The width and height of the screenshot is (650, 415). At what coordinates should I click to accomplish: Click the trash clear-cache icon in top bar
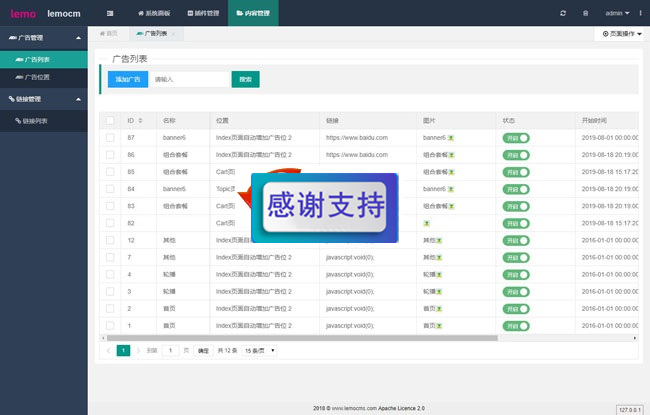(585, 13)
